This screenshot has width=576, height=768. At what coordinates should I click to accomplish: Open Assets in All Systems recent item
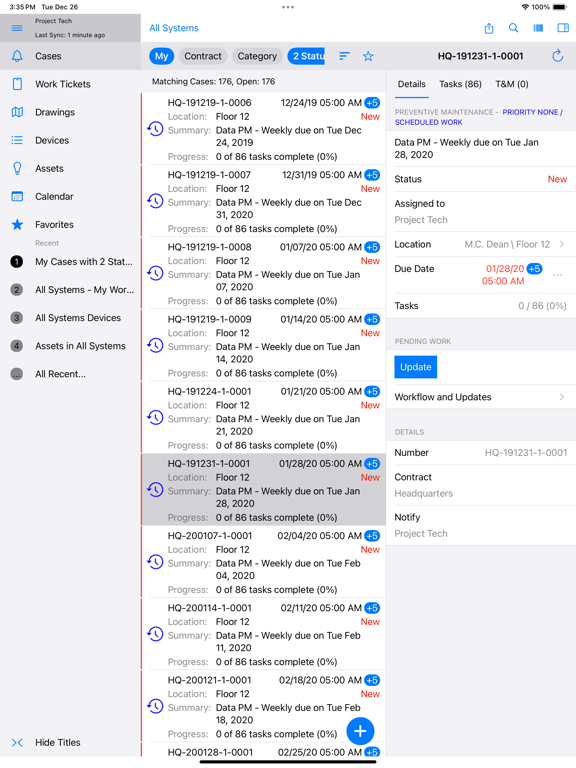[x=71, y=346]
